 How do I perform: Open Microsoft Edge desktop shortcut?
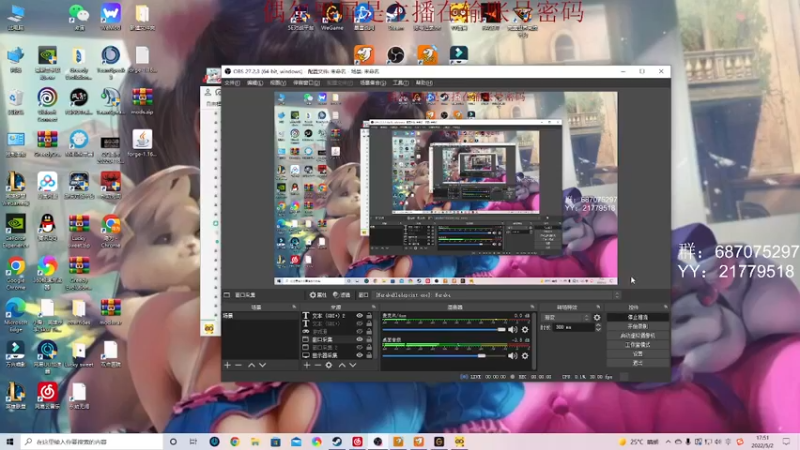point(16,315)
